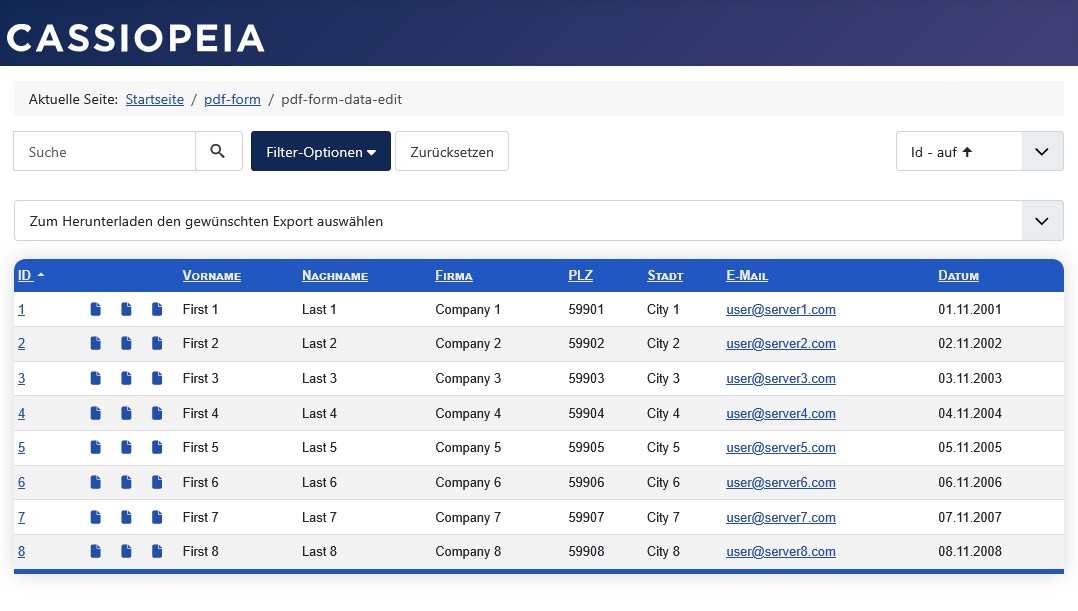Viewport: 1078px width, 611px height.
Task: Click the Cassiopeia logo in header
Action: (x=136, y=38)
